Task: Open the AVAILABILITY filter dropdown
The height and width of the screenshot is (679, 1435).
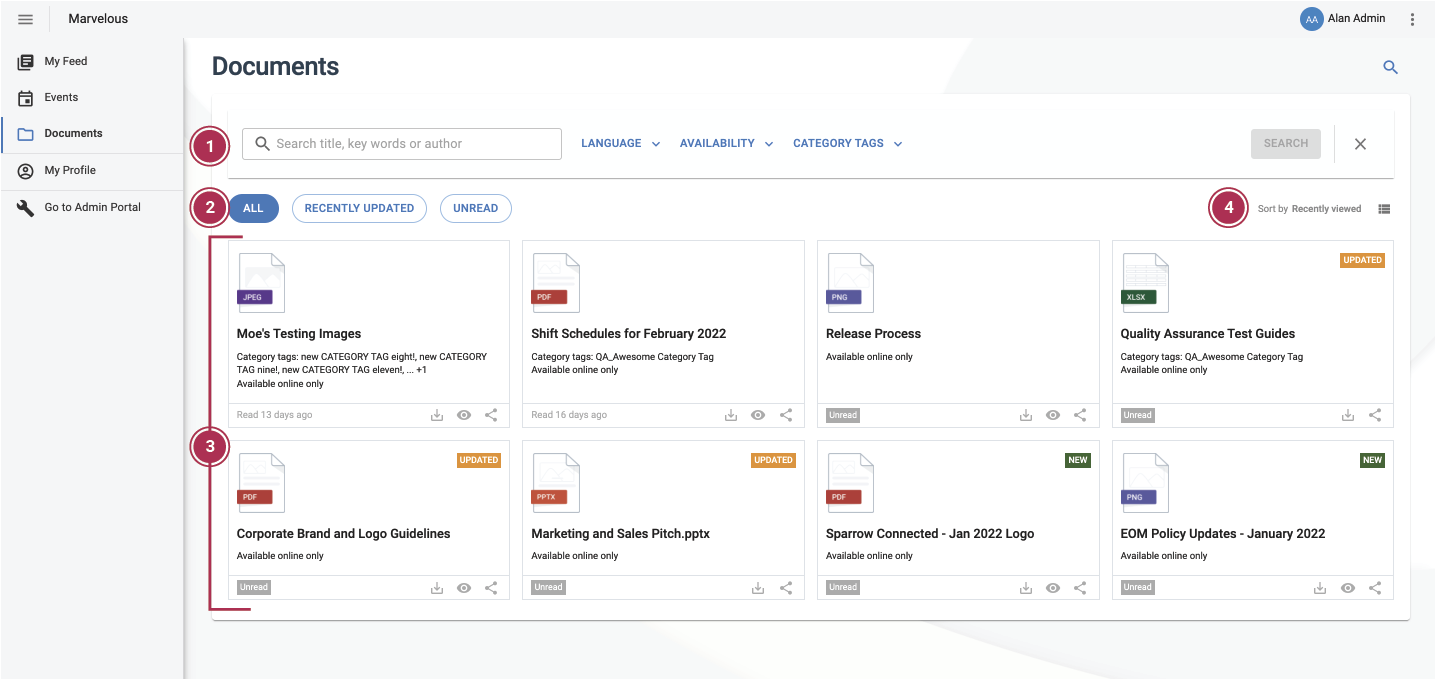Action: click(727, 144)
